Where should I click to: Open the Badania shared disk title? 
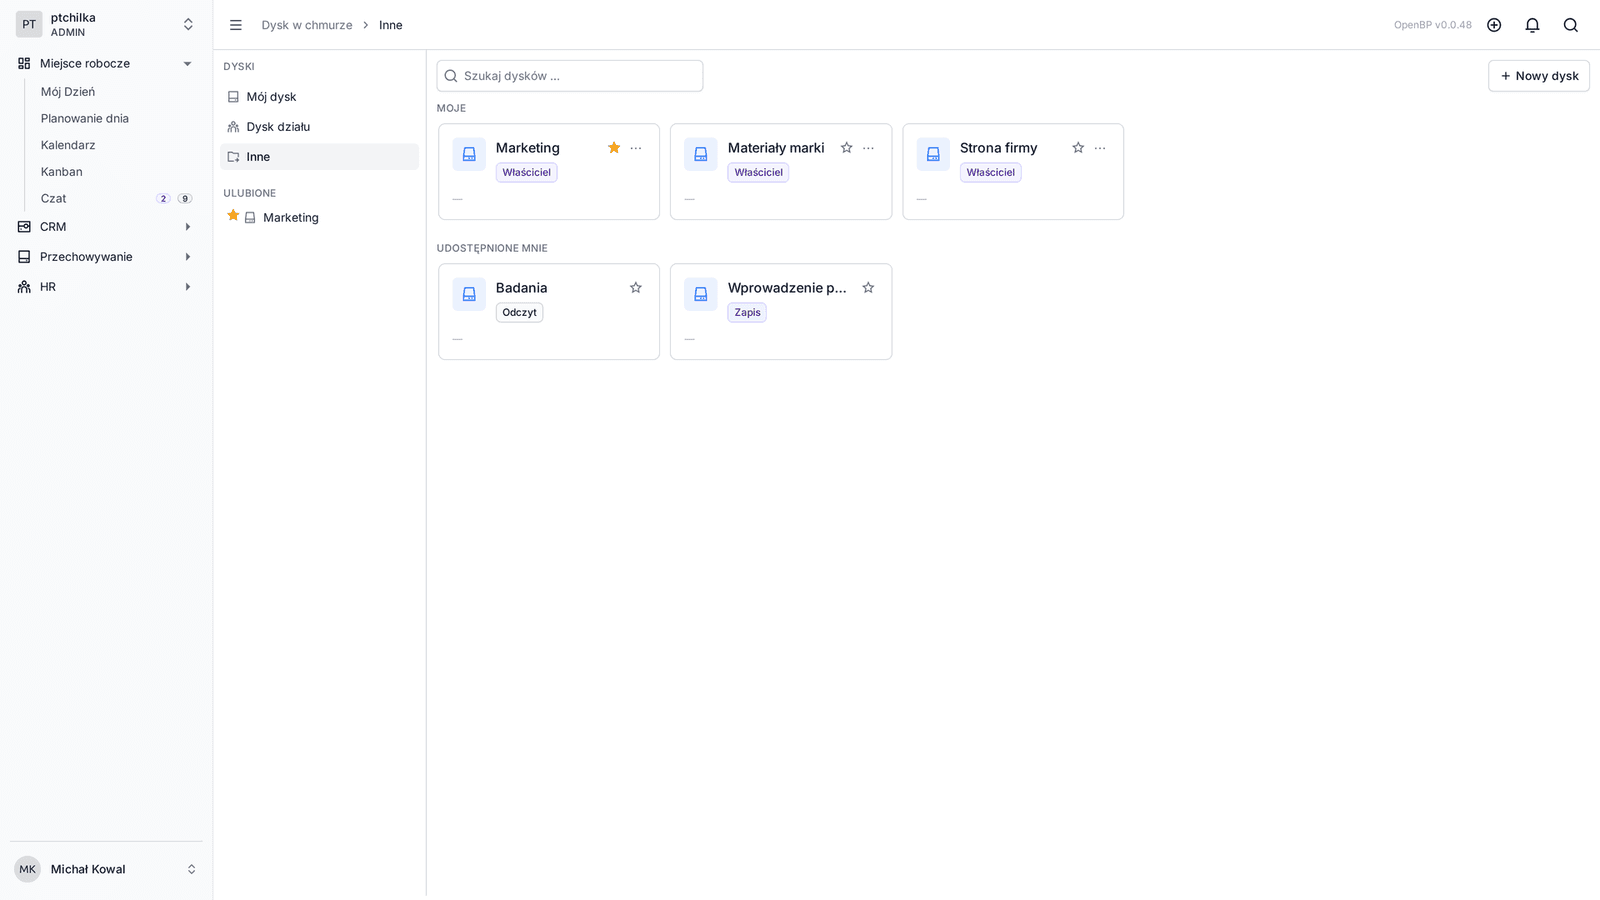[x=522, y=288]
